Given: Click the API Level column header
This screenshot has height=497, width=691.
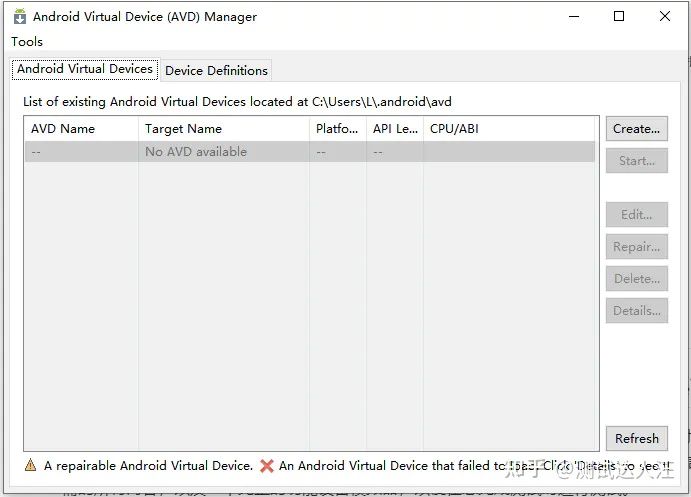Looking at the screenshot, I should tap(395, 129).
